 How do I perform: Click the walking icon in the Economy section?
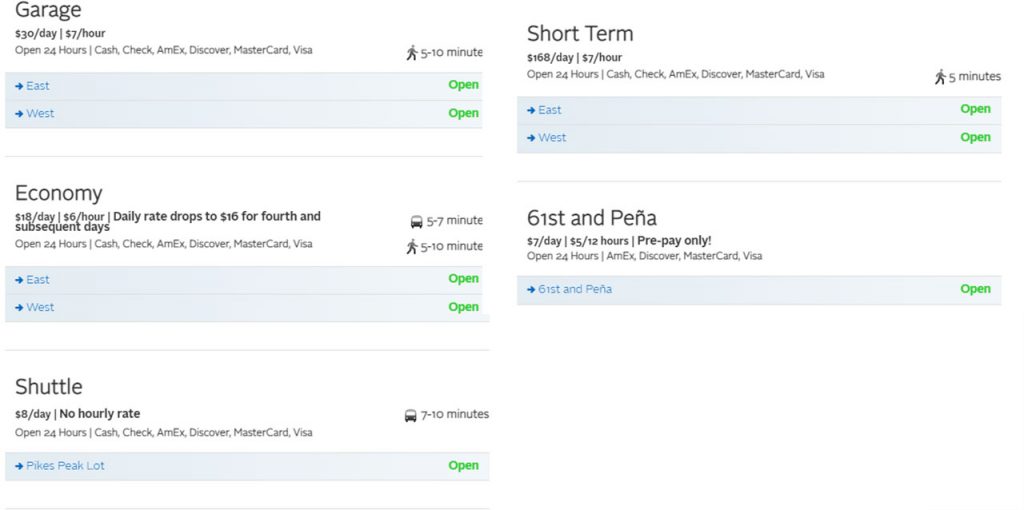[411, 247]
